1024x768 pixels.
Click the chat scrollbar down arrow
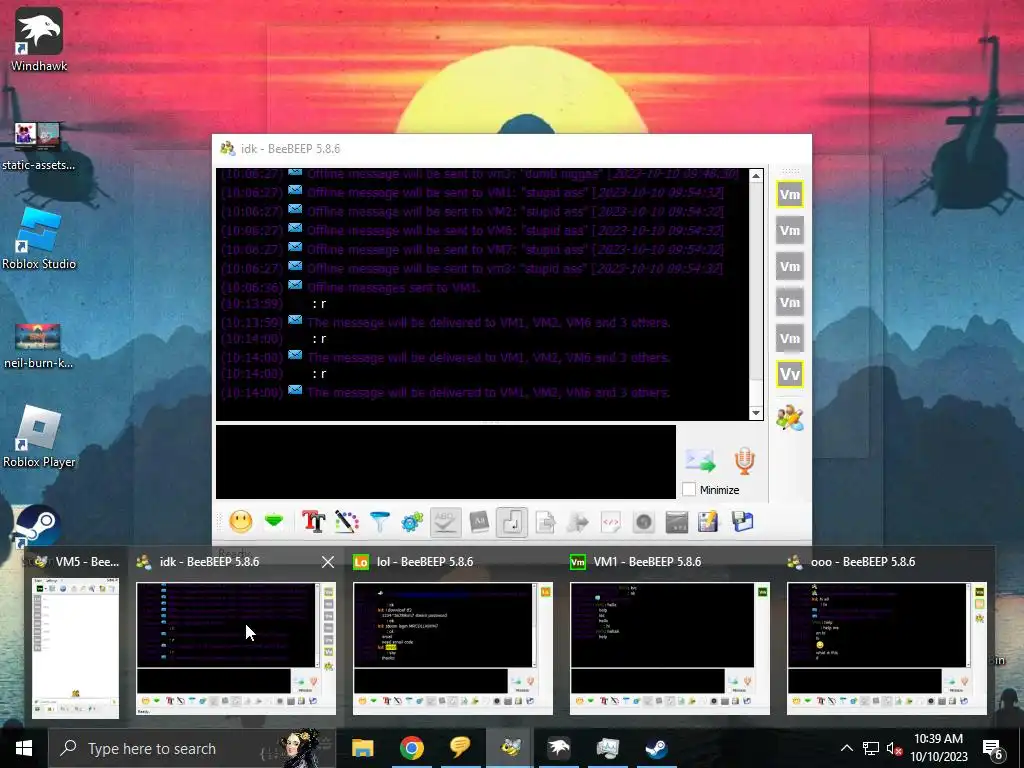pos(756,413)
